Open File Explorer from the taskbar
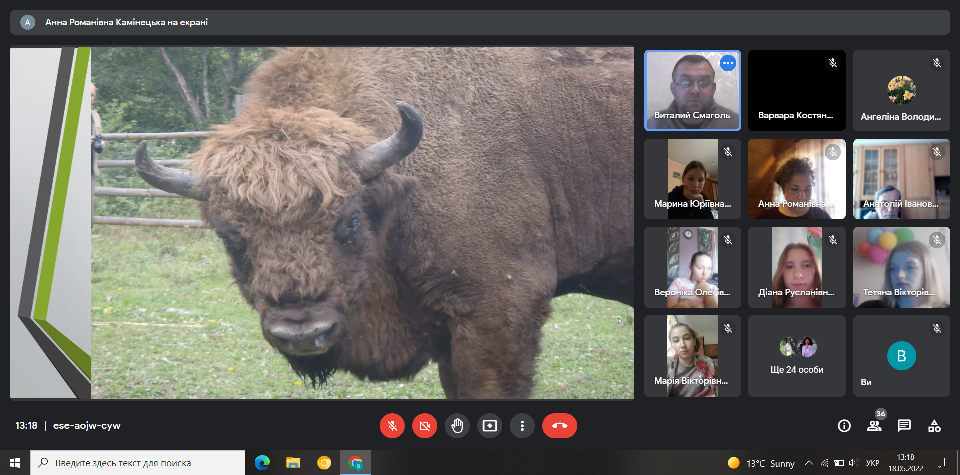The image size is (960, 475). [293, 462]
